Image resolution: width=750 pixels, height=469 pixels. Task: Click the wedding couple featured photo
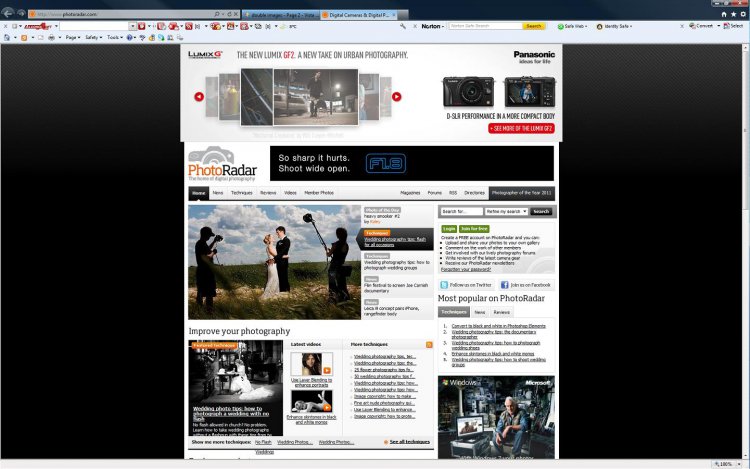[x=275, y=262]
